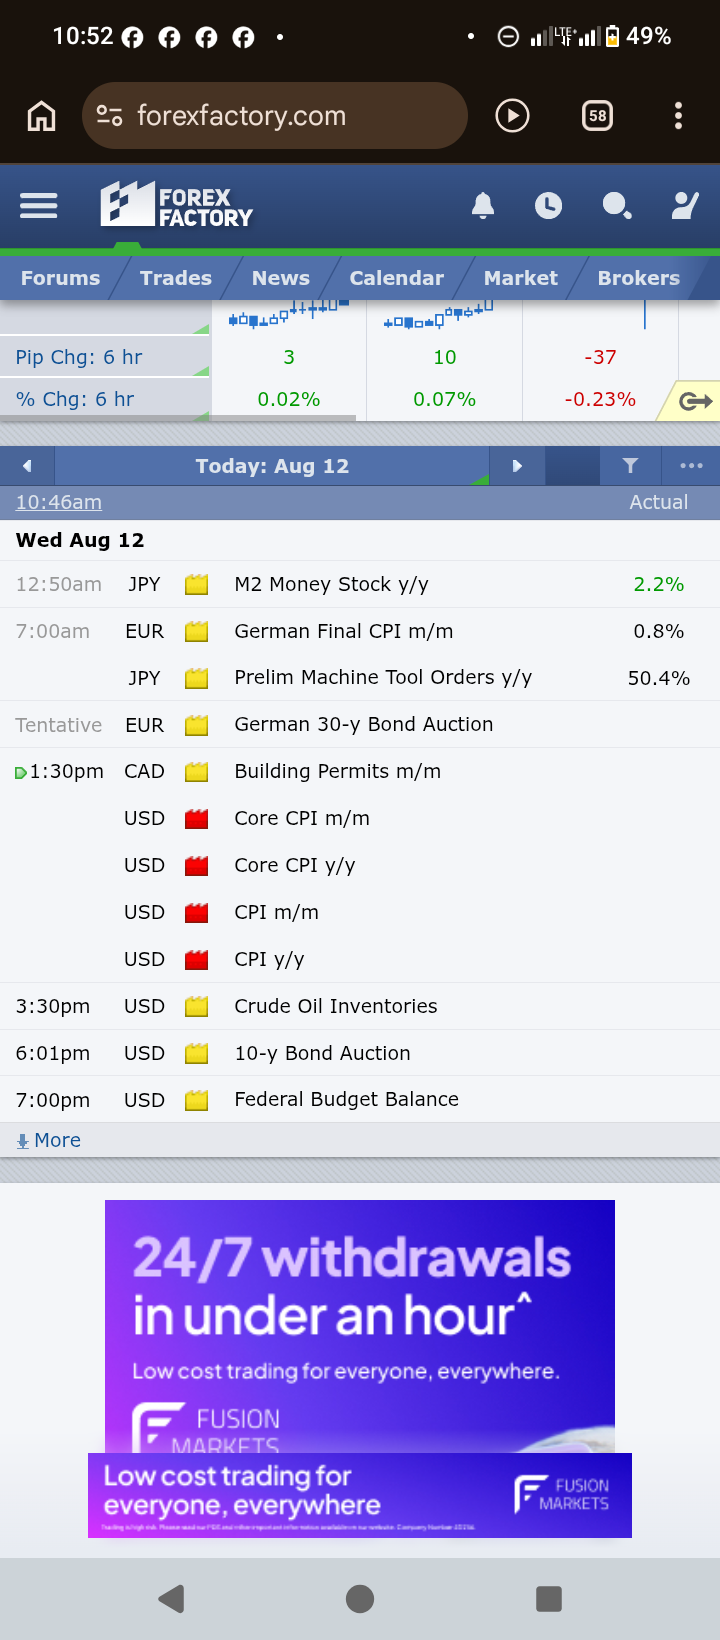
Task: Open the 10:46am time link
Action: tap(58, 502)
